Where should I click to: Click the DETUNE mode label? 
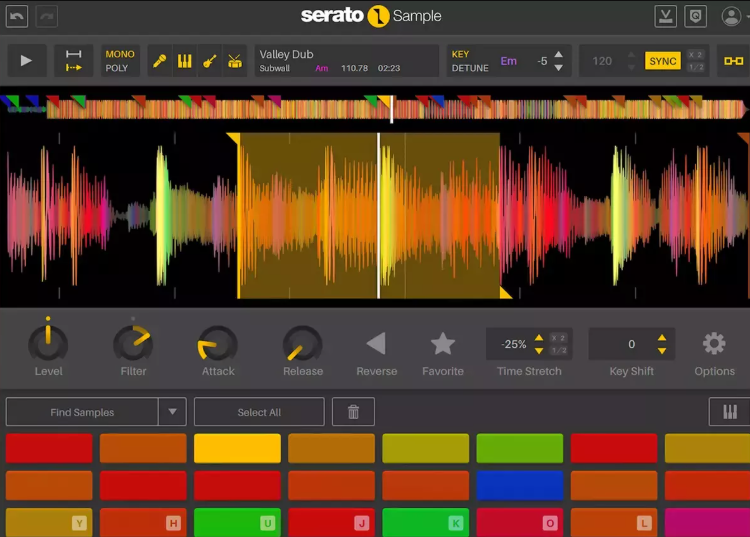pyautogui.click(x=470, y=68)
